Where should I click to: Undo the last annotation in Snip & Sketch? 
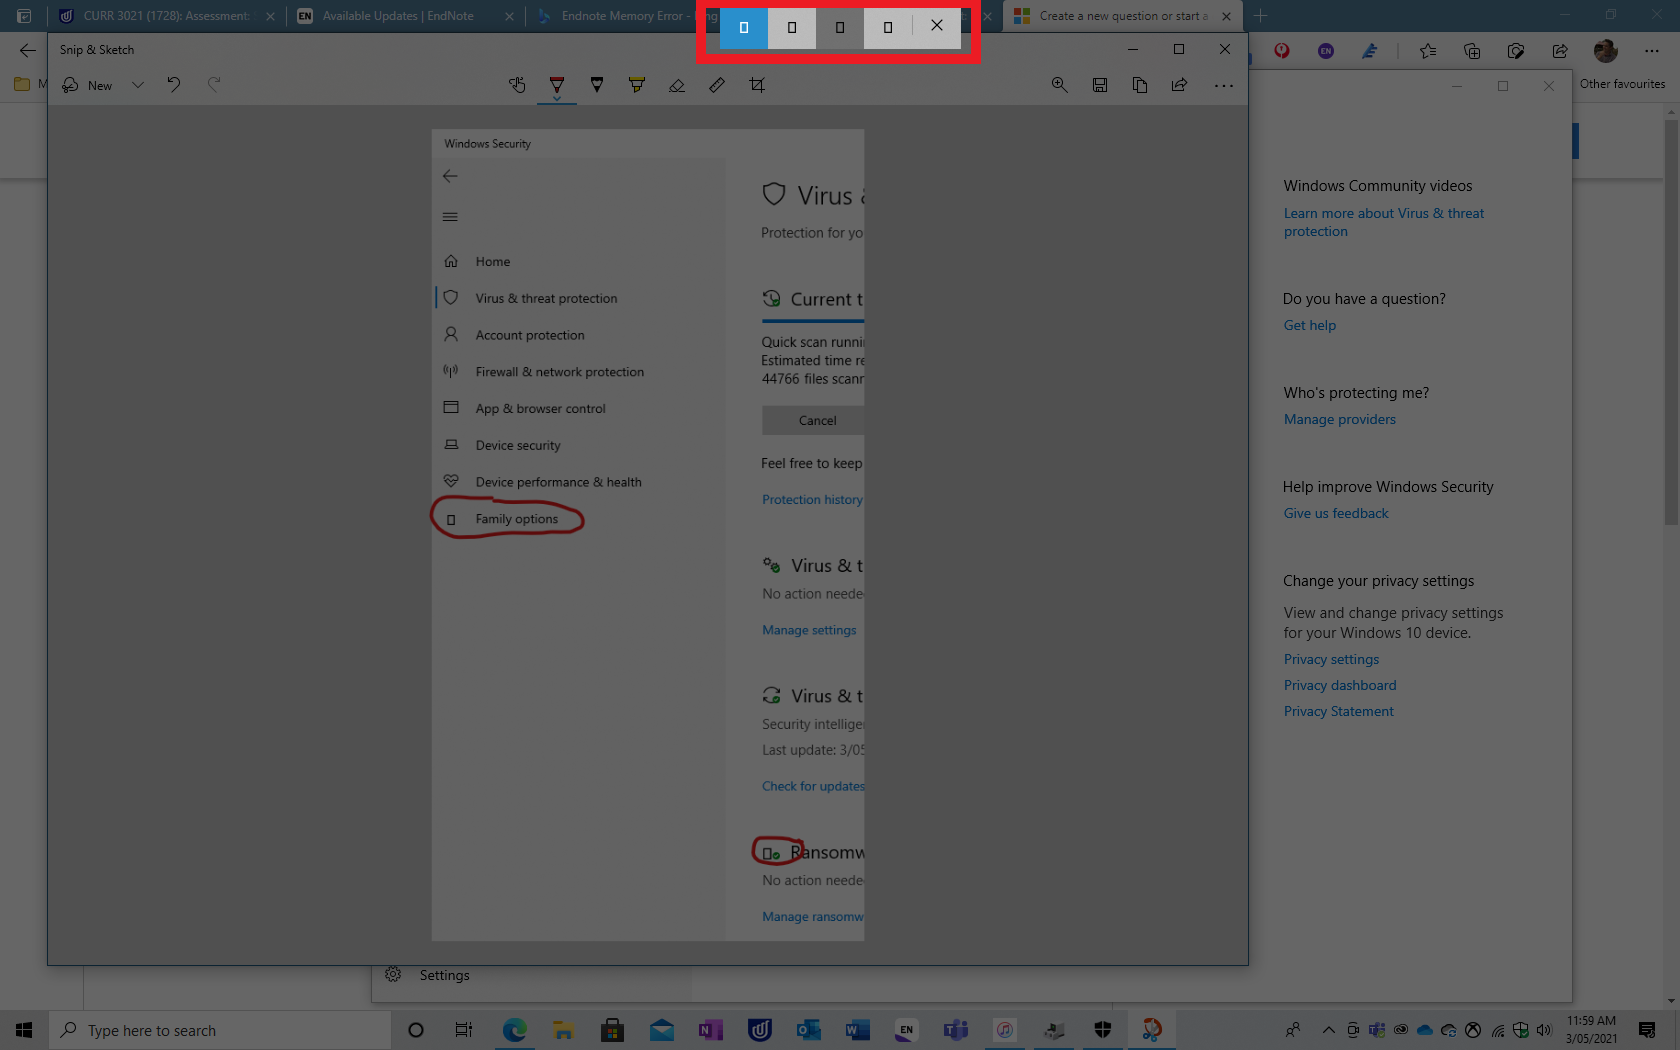click(x=174, y=85)
